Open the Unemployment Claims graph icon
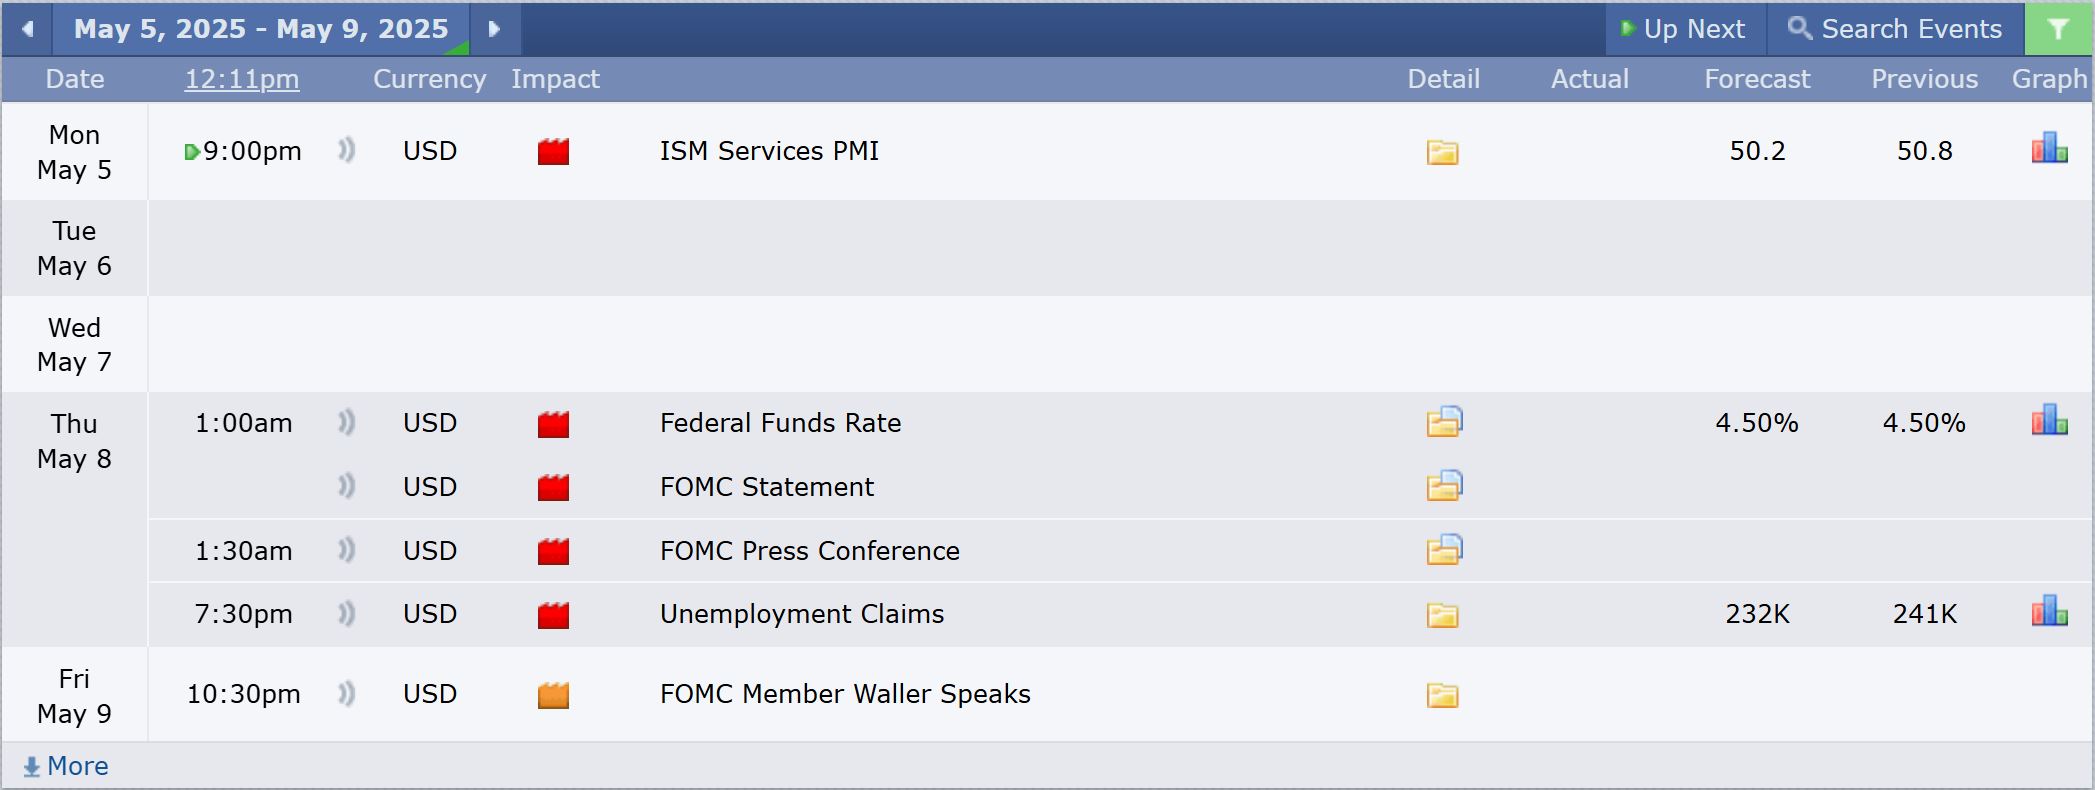2095x790 pixels. tap(2049, 611)
